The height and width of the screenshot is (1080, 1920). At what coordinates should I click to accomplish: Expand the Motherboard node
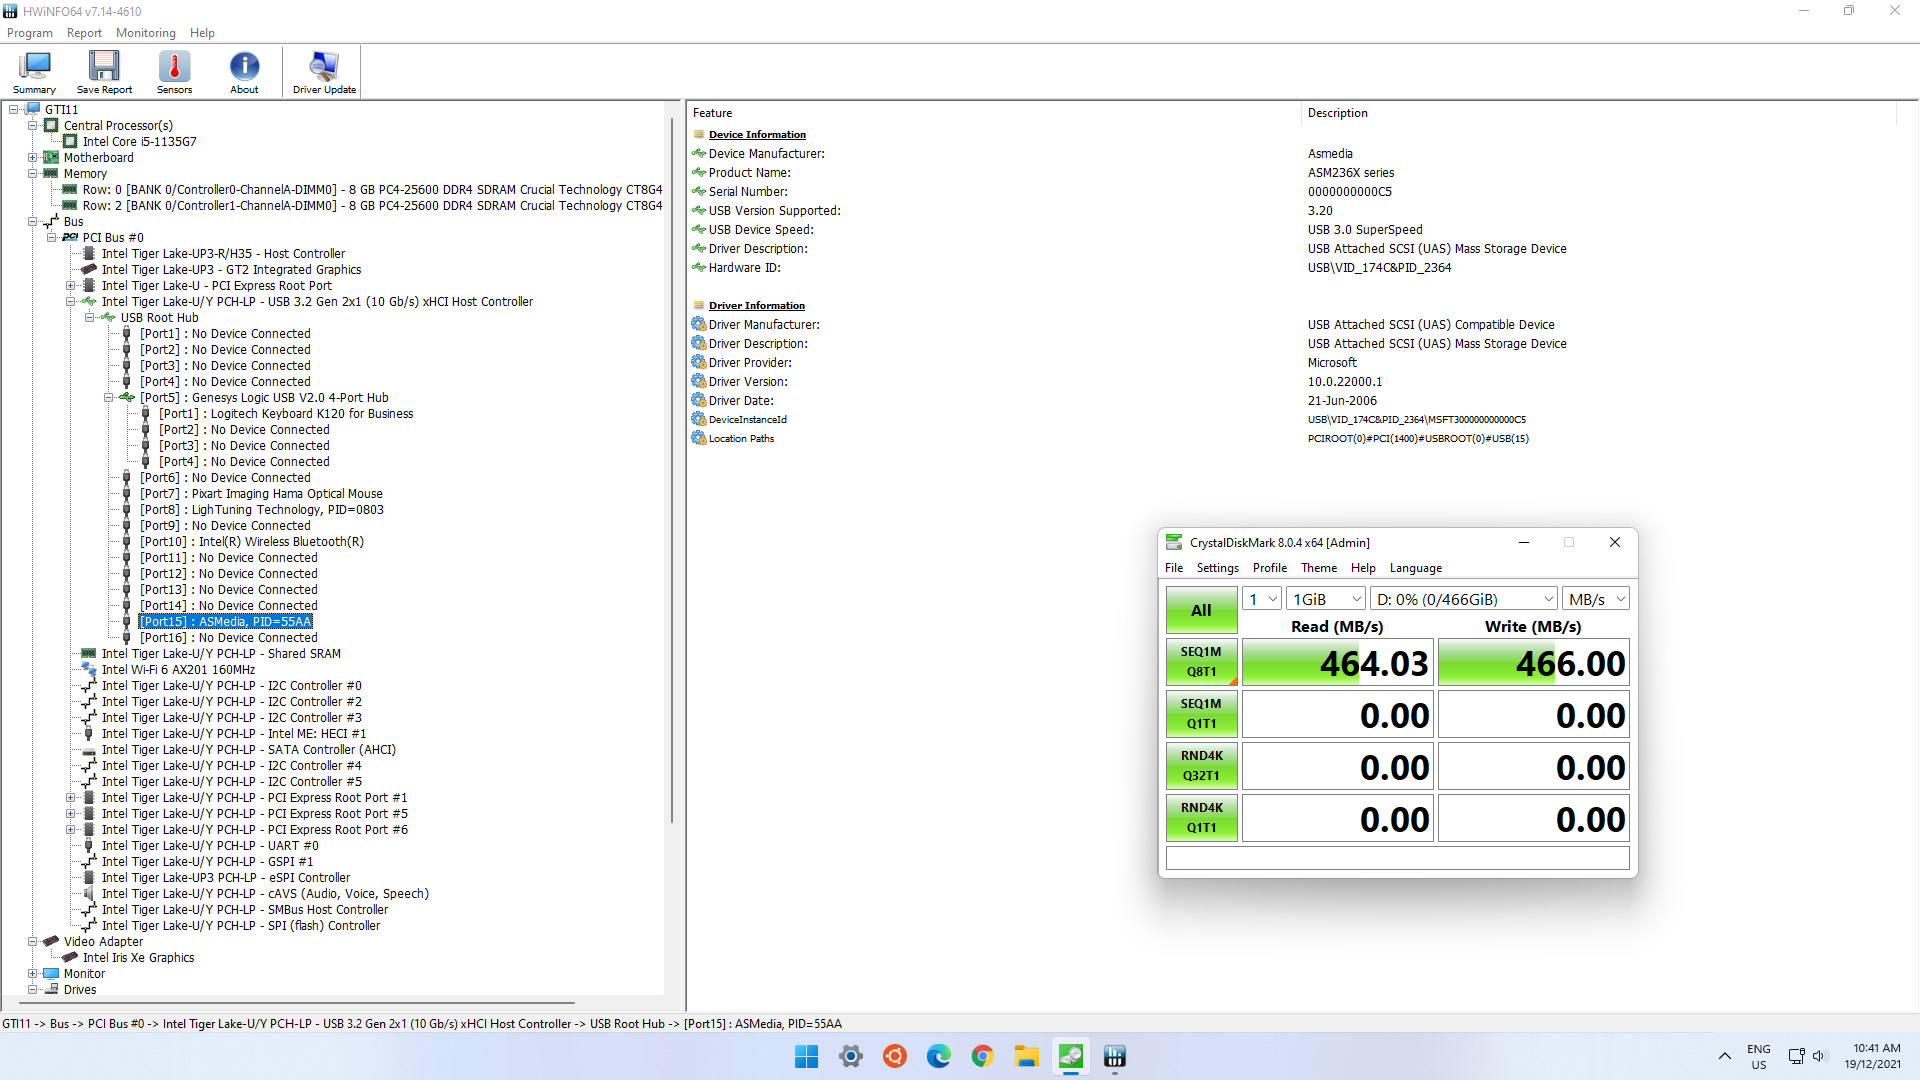pyautogui.click(x=33, y=157)
